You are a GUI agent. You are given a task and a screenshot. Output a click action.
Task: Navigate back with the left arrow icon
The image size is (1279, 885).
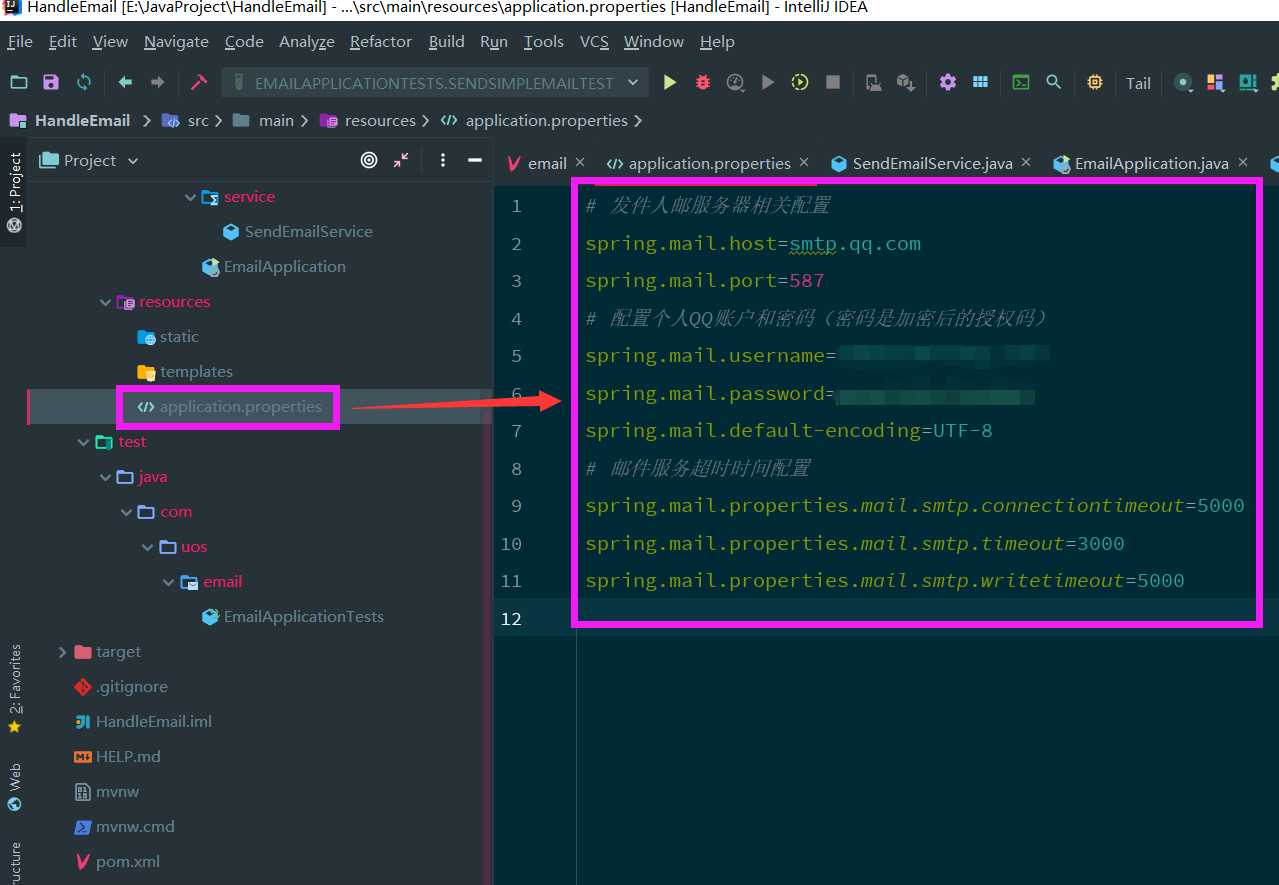(x=125, y=82)
